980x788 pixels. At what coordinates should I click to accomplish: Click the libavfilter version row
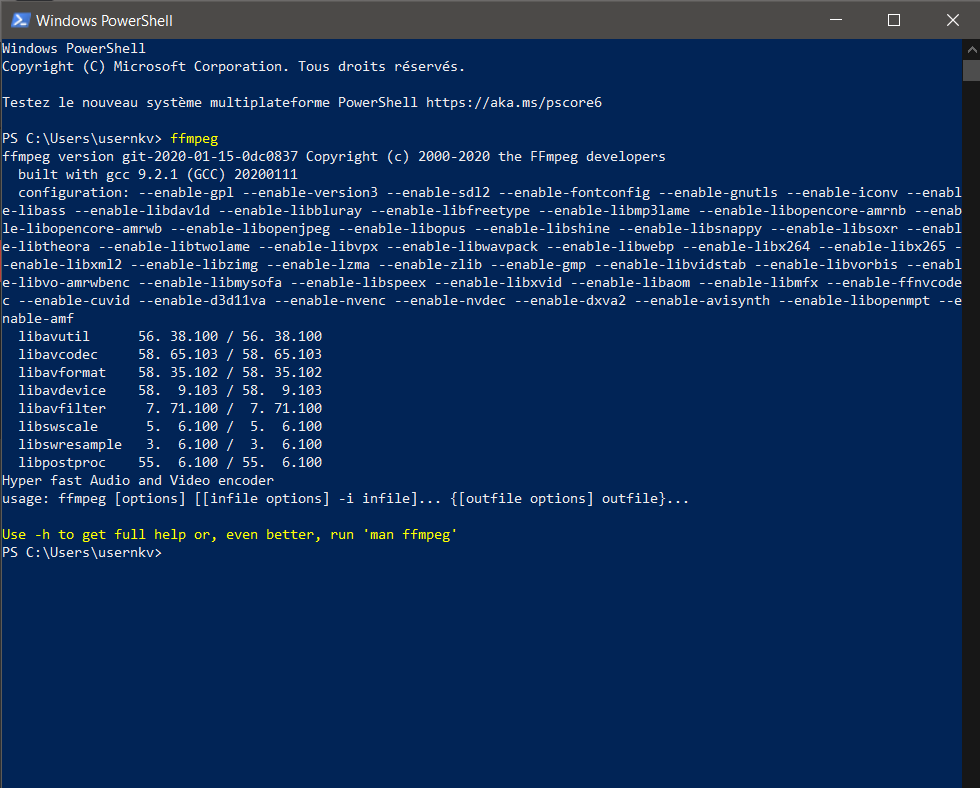click(x=170, y=409)
